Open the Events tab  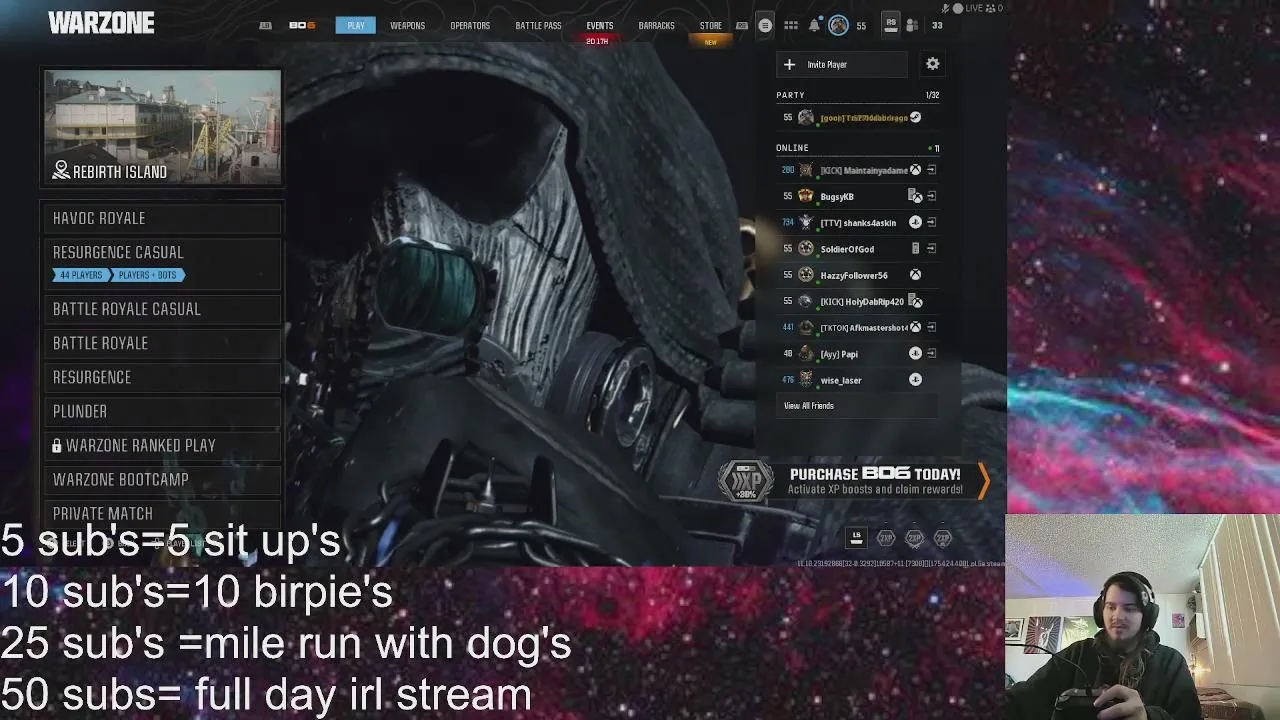[600, 25]
